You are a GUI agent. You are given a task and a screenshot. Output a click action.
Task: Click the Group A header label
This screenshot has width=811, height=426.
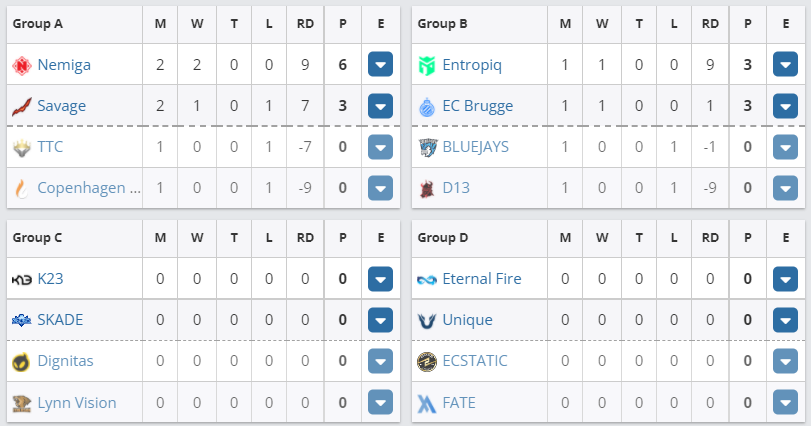click(x=38, y=22)
